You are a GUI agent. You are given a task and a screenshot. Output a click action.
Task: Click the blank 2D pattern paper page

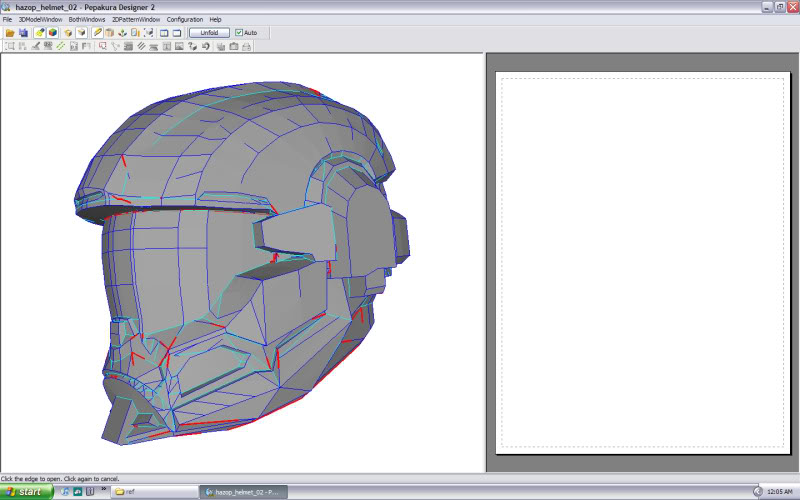tap(641, 263)
